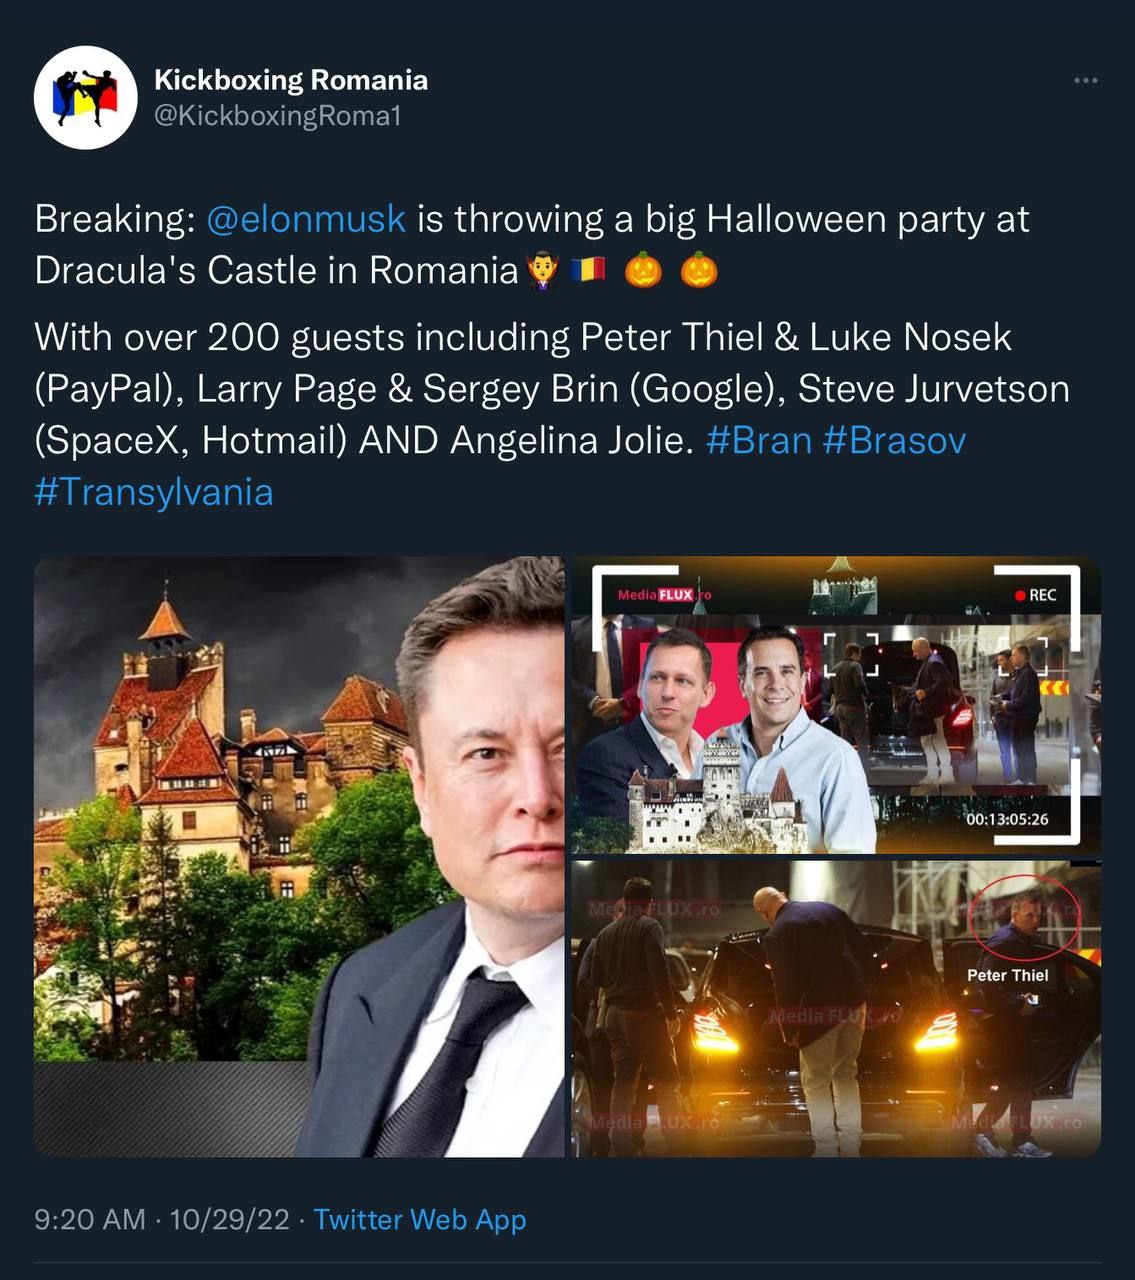Open the #Bran hashtag
Viewport: 1135px width, 1280px height.
tap(759, 440)
